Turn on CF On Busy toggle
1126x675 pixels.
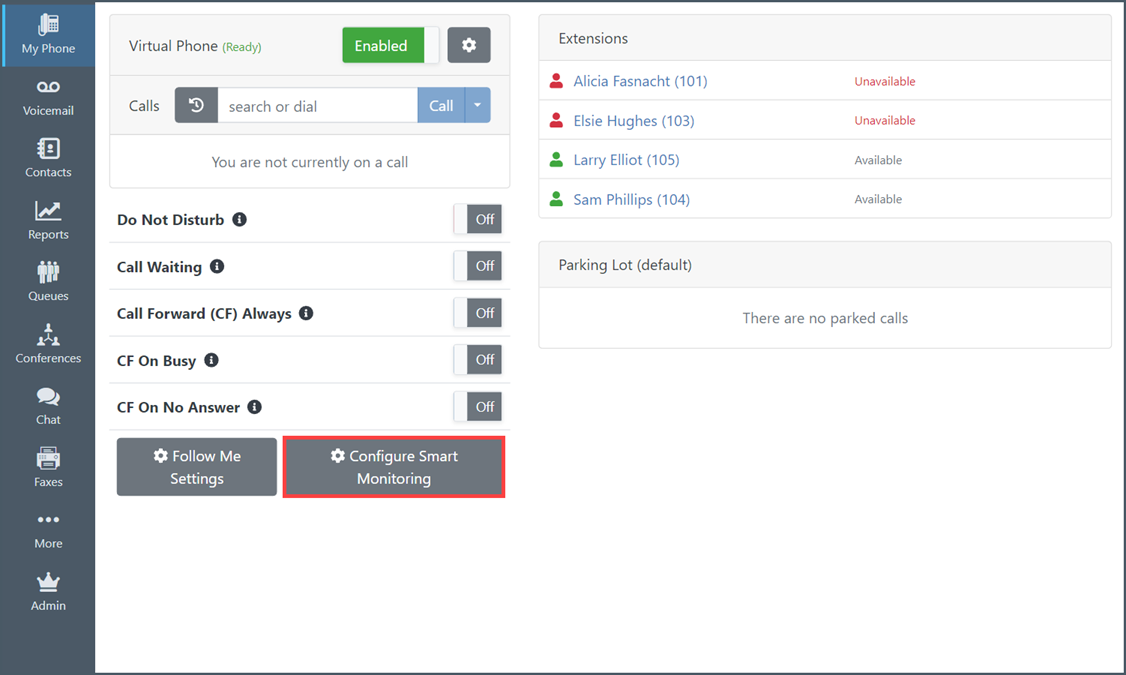pyautogui.click(x=477, y=360)
